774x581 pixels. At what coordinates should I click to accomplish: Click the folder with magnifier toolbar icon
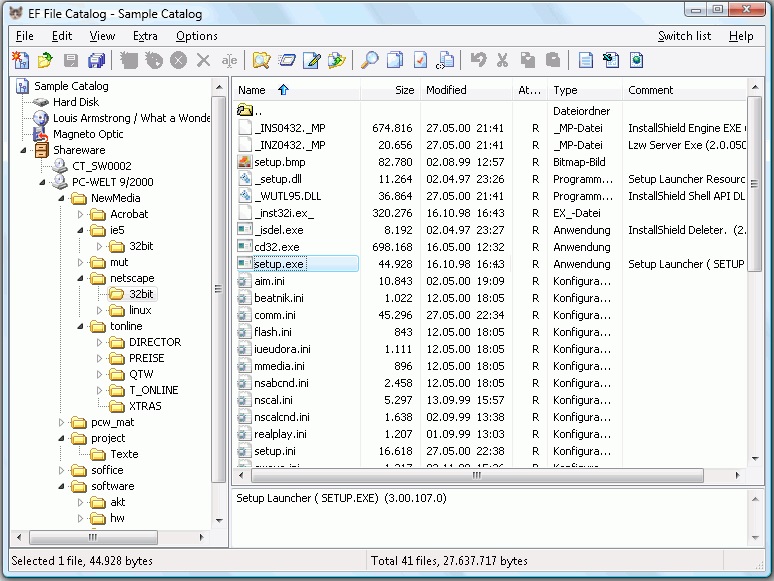(261, 61)
